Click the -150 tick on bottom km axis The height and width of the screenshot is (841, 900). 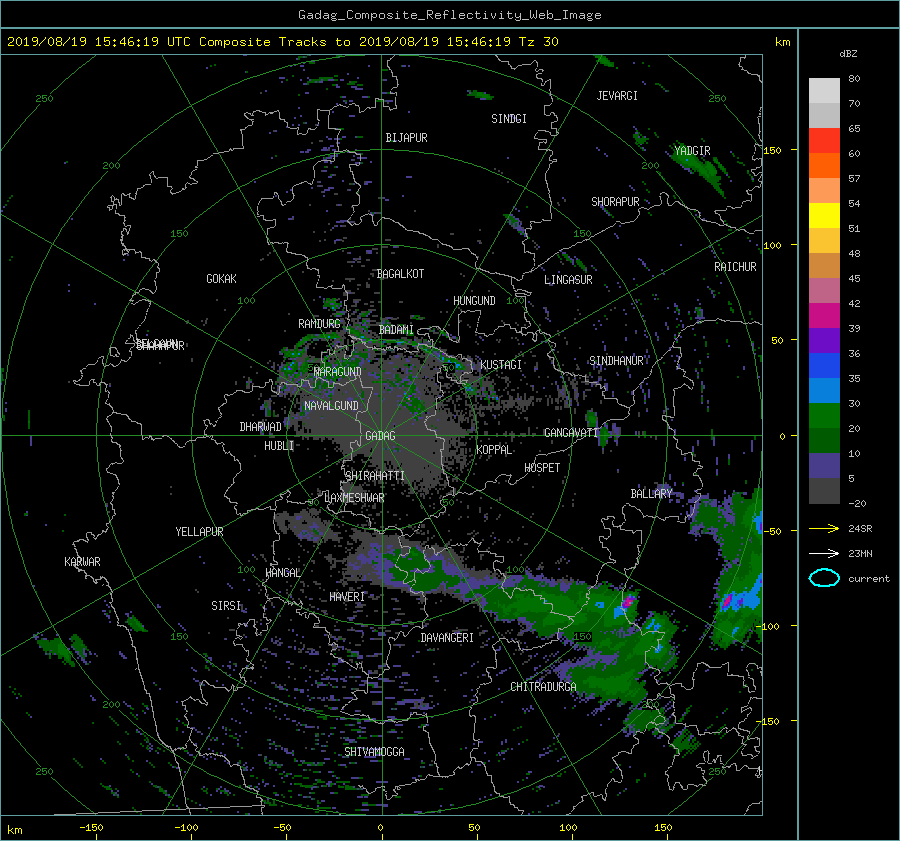91,828
